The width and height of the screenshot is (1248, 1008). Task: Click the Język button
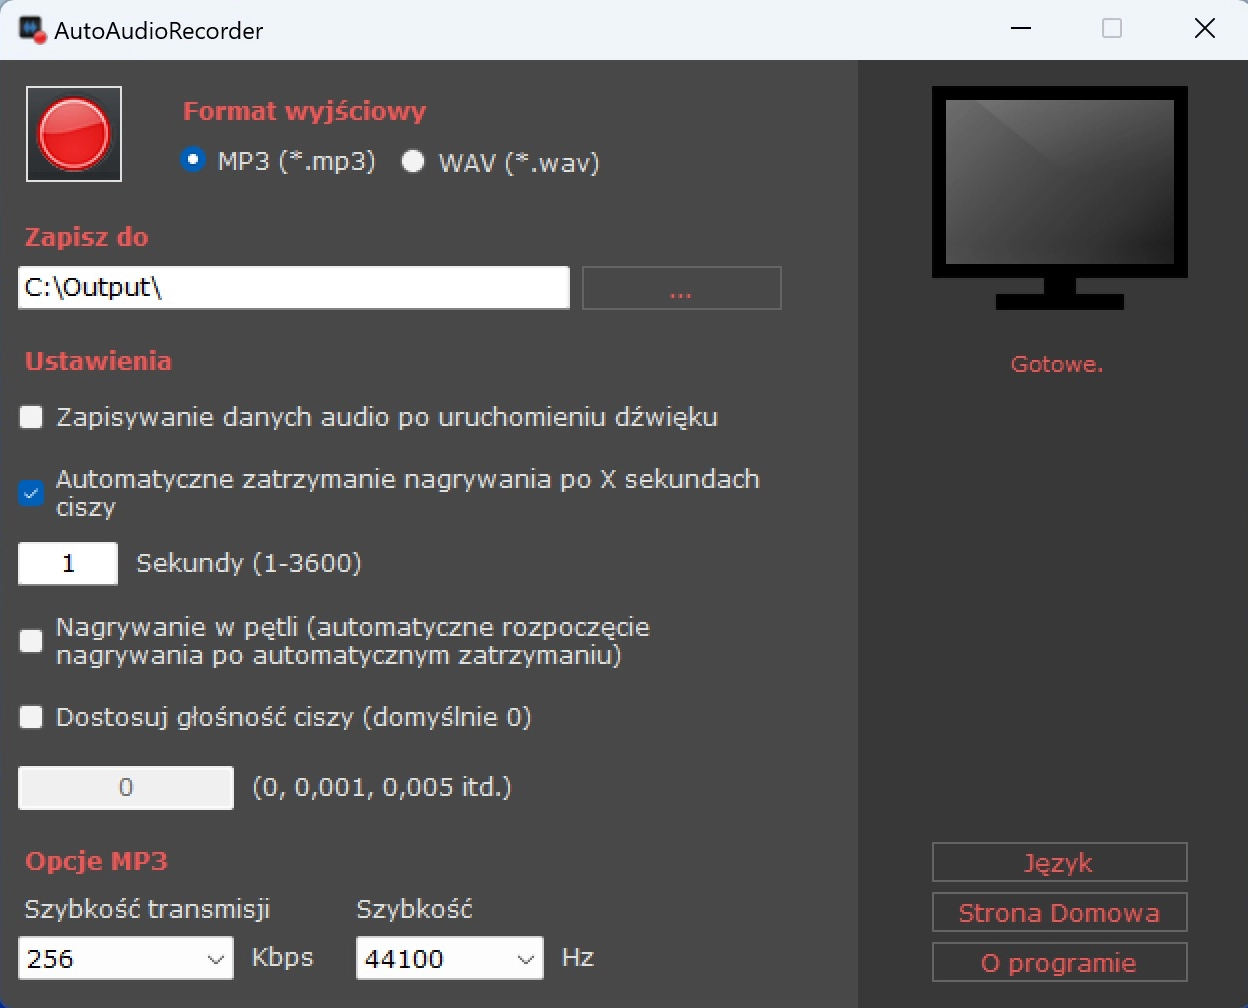[x=1060, y=862]
